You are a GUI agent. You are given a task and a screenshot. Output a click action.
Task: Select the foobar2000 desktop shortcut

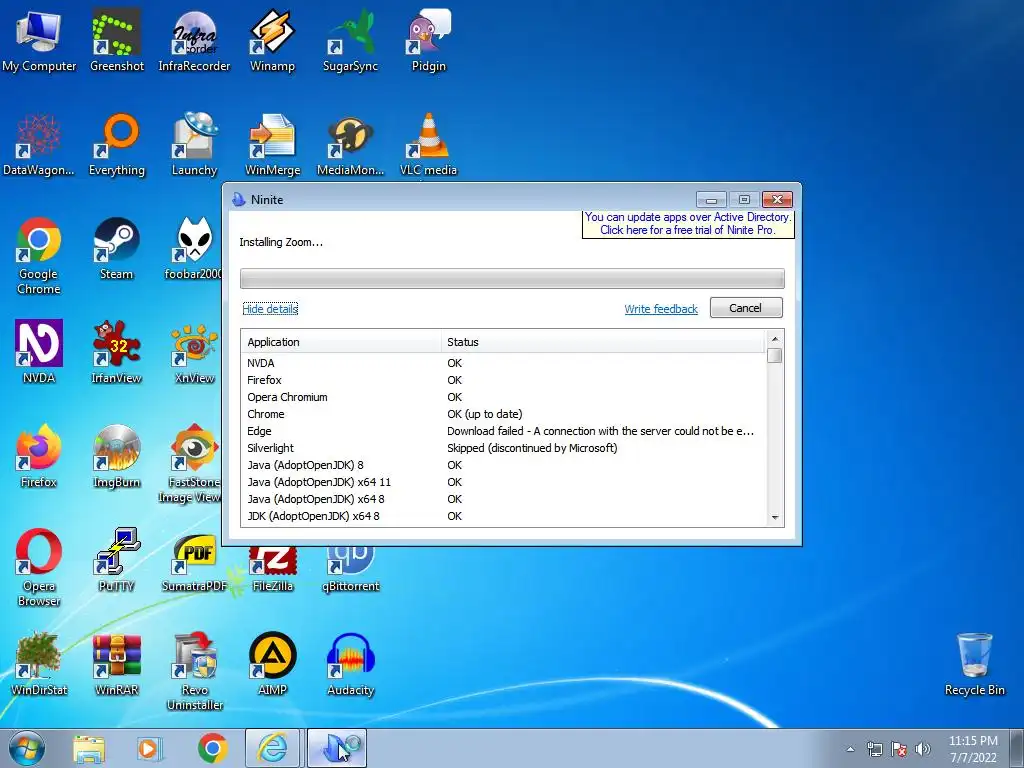[x=193, y=249]
